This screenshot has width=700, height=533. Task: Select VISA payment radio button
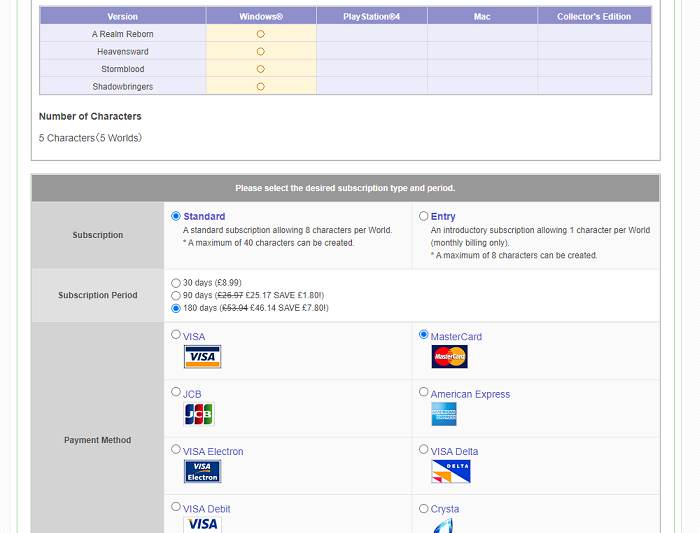(x=176, y=335)
